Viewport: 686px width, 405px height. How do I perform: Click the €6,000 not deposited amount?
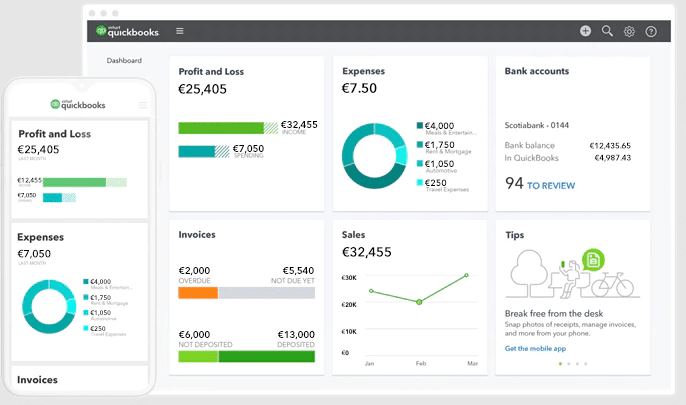point(194,335)
